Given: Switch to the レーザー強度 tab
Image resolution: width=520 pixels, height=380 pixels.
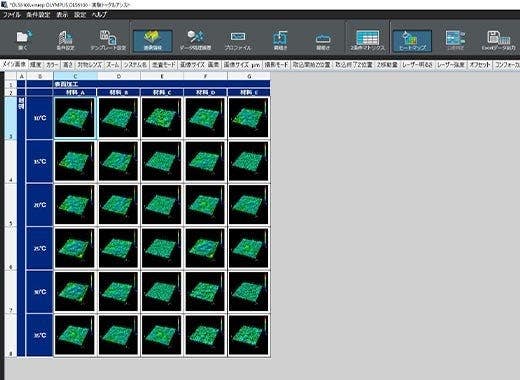Looking at the screenshot, I should (451, 65).
